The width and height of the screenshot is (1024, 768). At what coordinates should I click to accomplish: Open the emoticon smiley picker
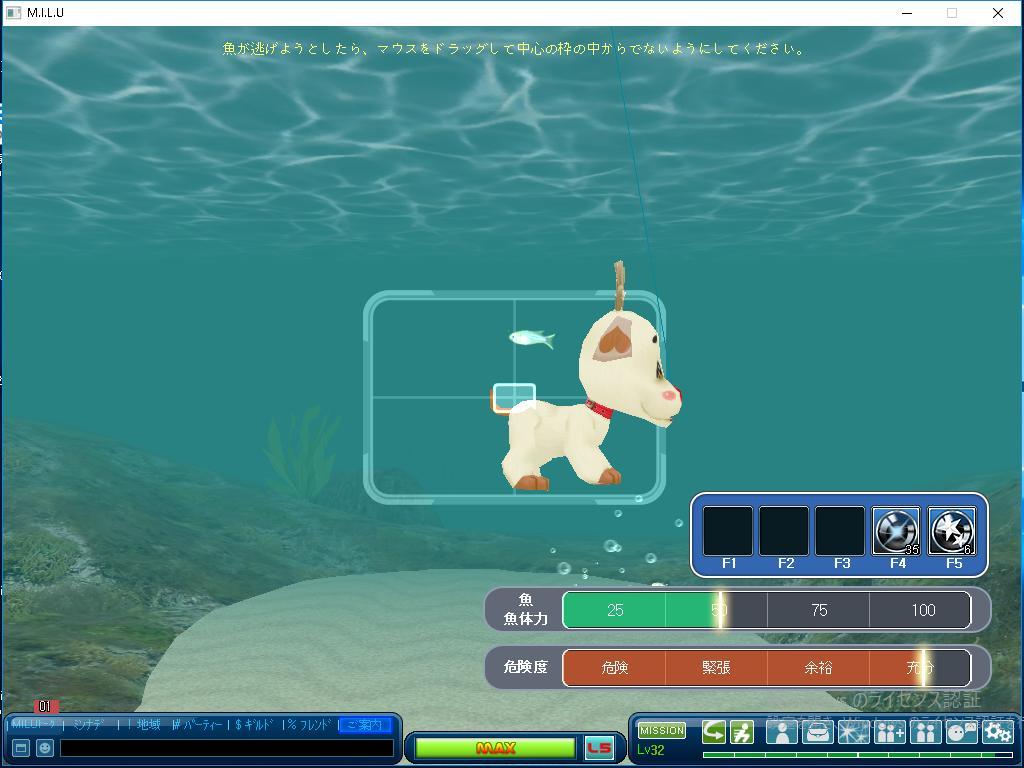45,748
